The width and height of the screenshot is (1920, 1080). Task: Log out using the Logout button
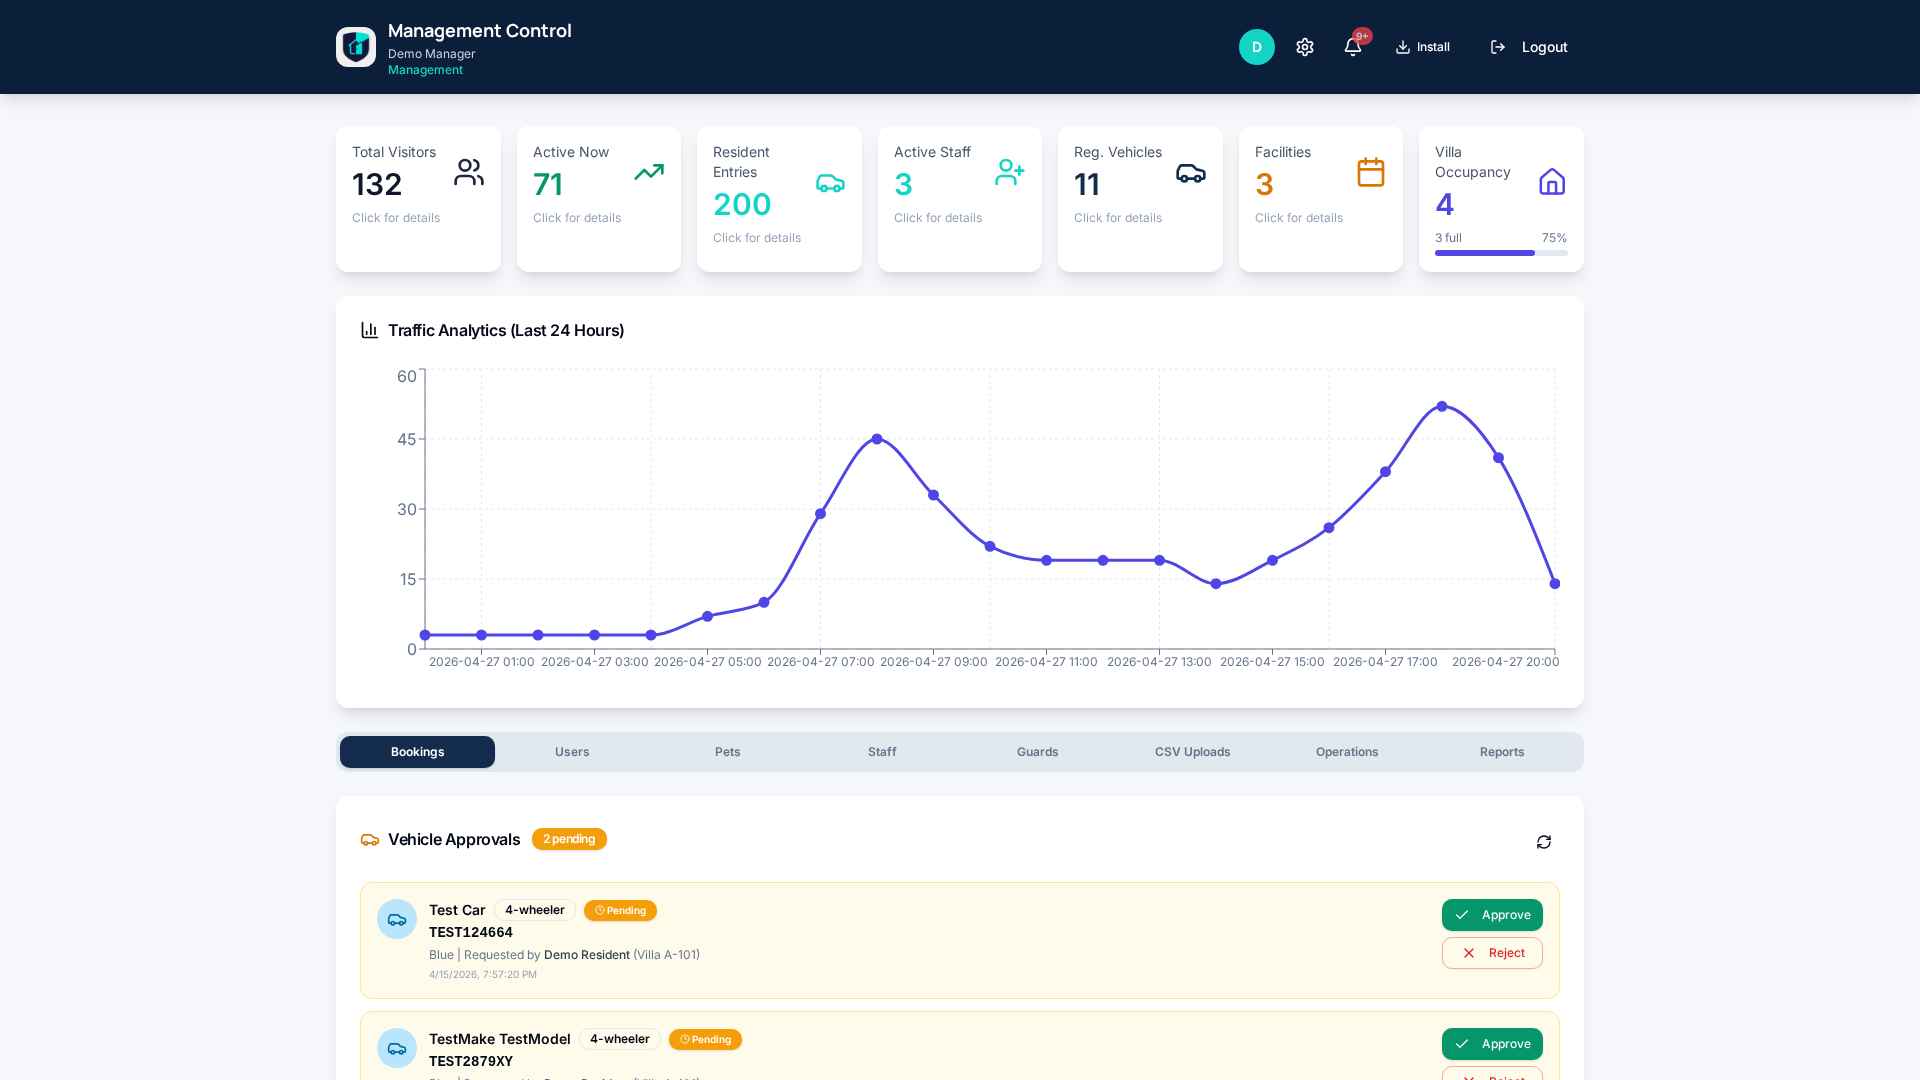click(1528, 47)
